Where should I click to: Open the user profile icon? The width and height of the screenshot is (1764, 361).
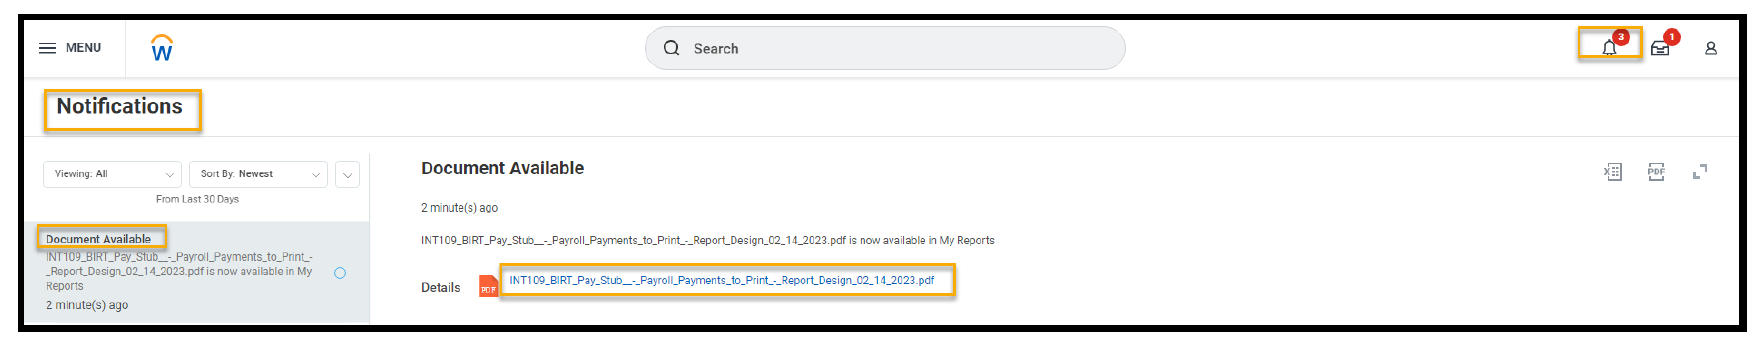1711,48
